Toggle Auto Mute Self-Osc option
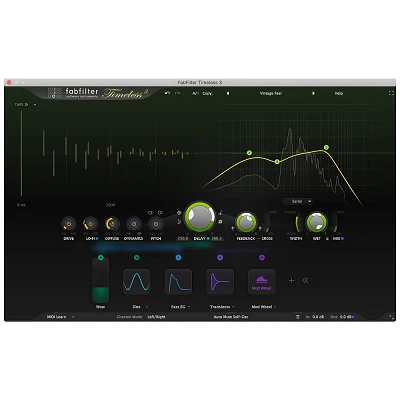Screen dimensions: 400x400 tap(231, 317)
